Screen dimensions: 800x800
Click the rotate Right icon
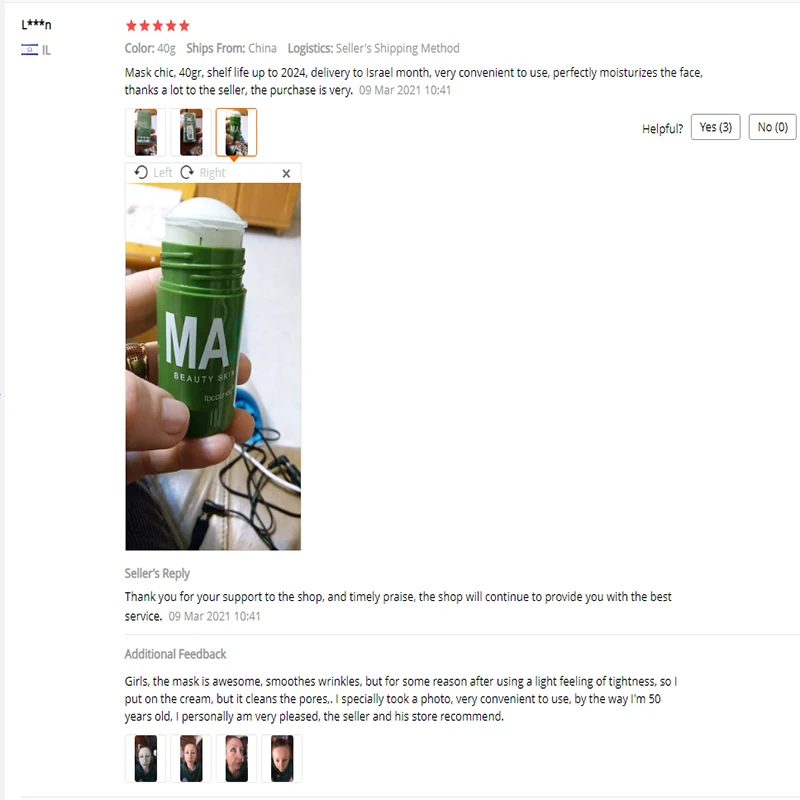pos(187,172)
